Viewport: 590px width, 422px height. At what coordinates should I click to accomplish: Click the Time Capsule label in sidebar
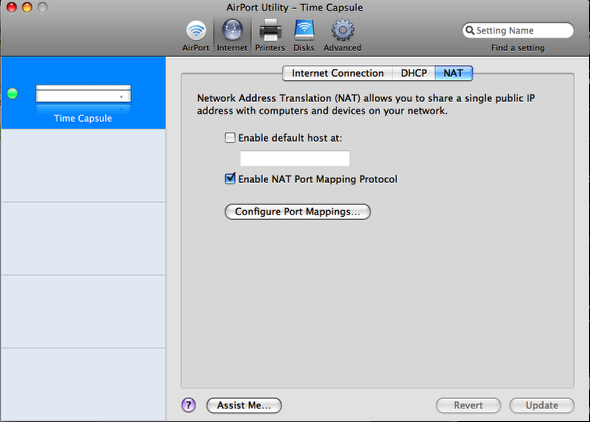[x=83, y=118]
